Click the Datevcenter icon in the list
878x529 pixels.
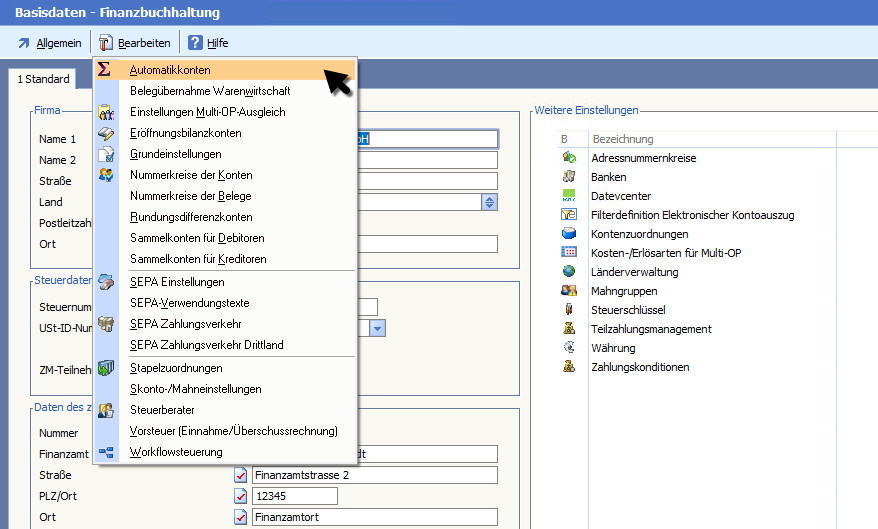[569, 196]
